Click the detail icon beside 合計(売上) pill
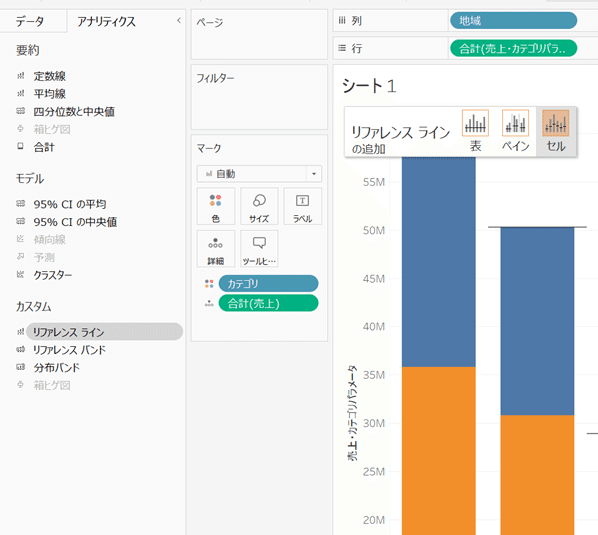The height and width of the screenshot is (535, 598). coord(209,304)
